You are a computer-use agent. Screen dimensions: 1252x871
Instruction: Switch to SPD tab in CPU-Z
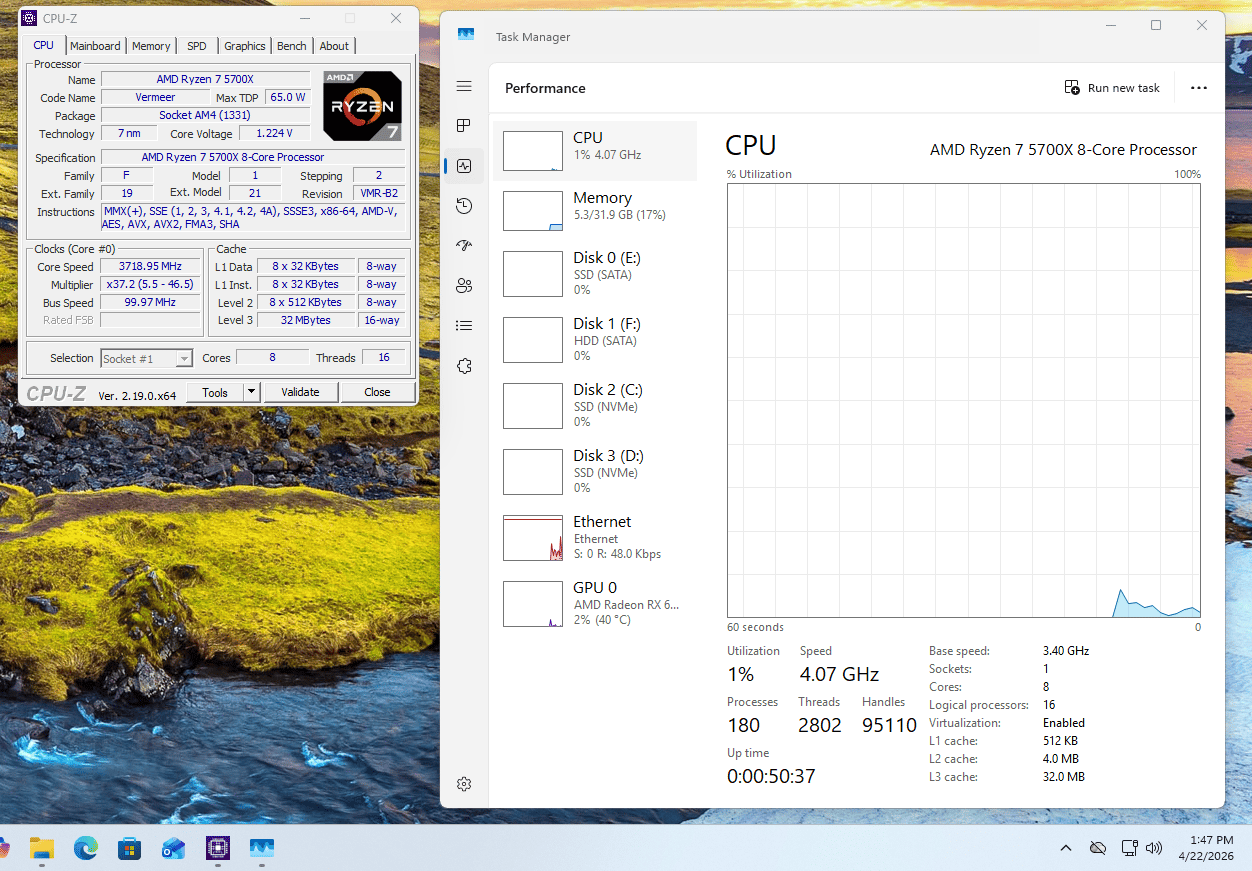coord(197,46)
